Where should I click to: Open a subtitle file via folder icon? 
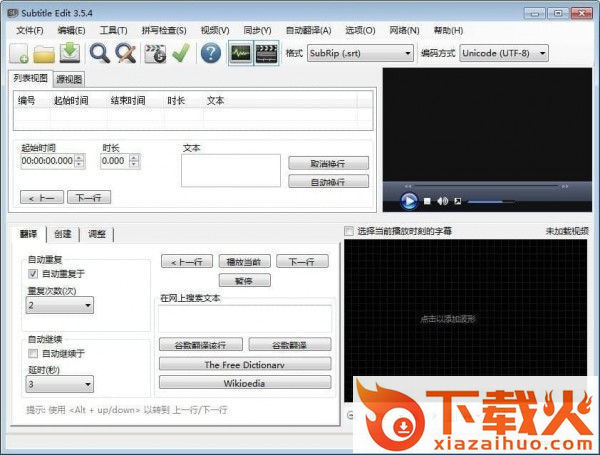click(x=44, y=54)
